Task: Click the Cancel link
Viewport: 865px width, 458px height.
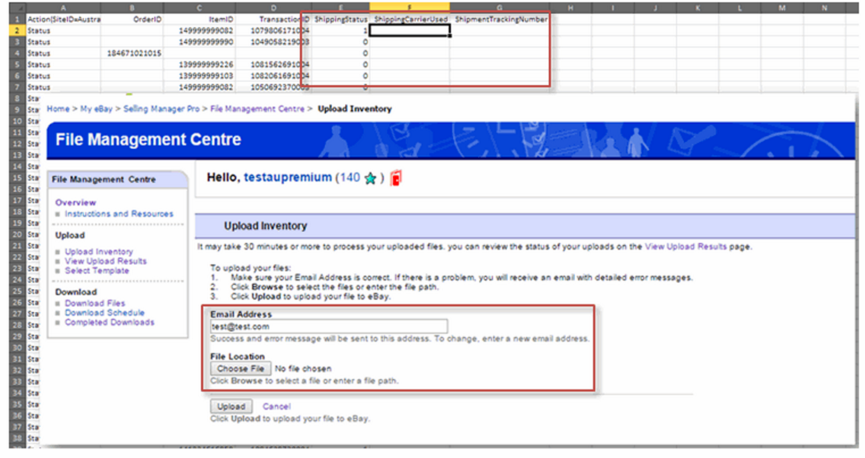Action: pyautogui.click(x=276, y=406)
